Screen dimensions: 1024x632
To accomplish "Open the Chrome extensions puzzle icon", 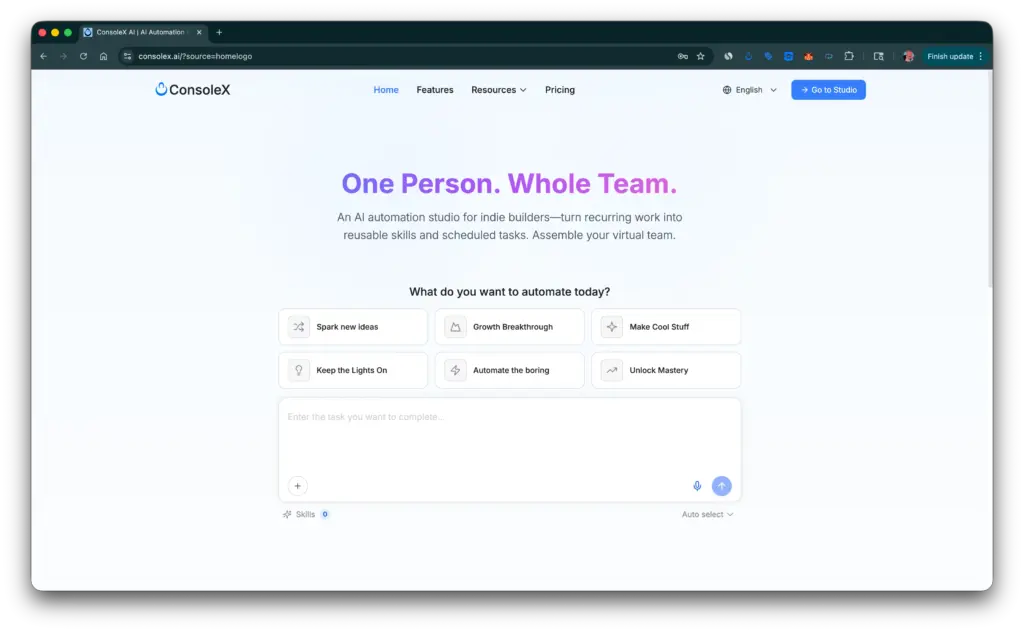I will point(849,56).
